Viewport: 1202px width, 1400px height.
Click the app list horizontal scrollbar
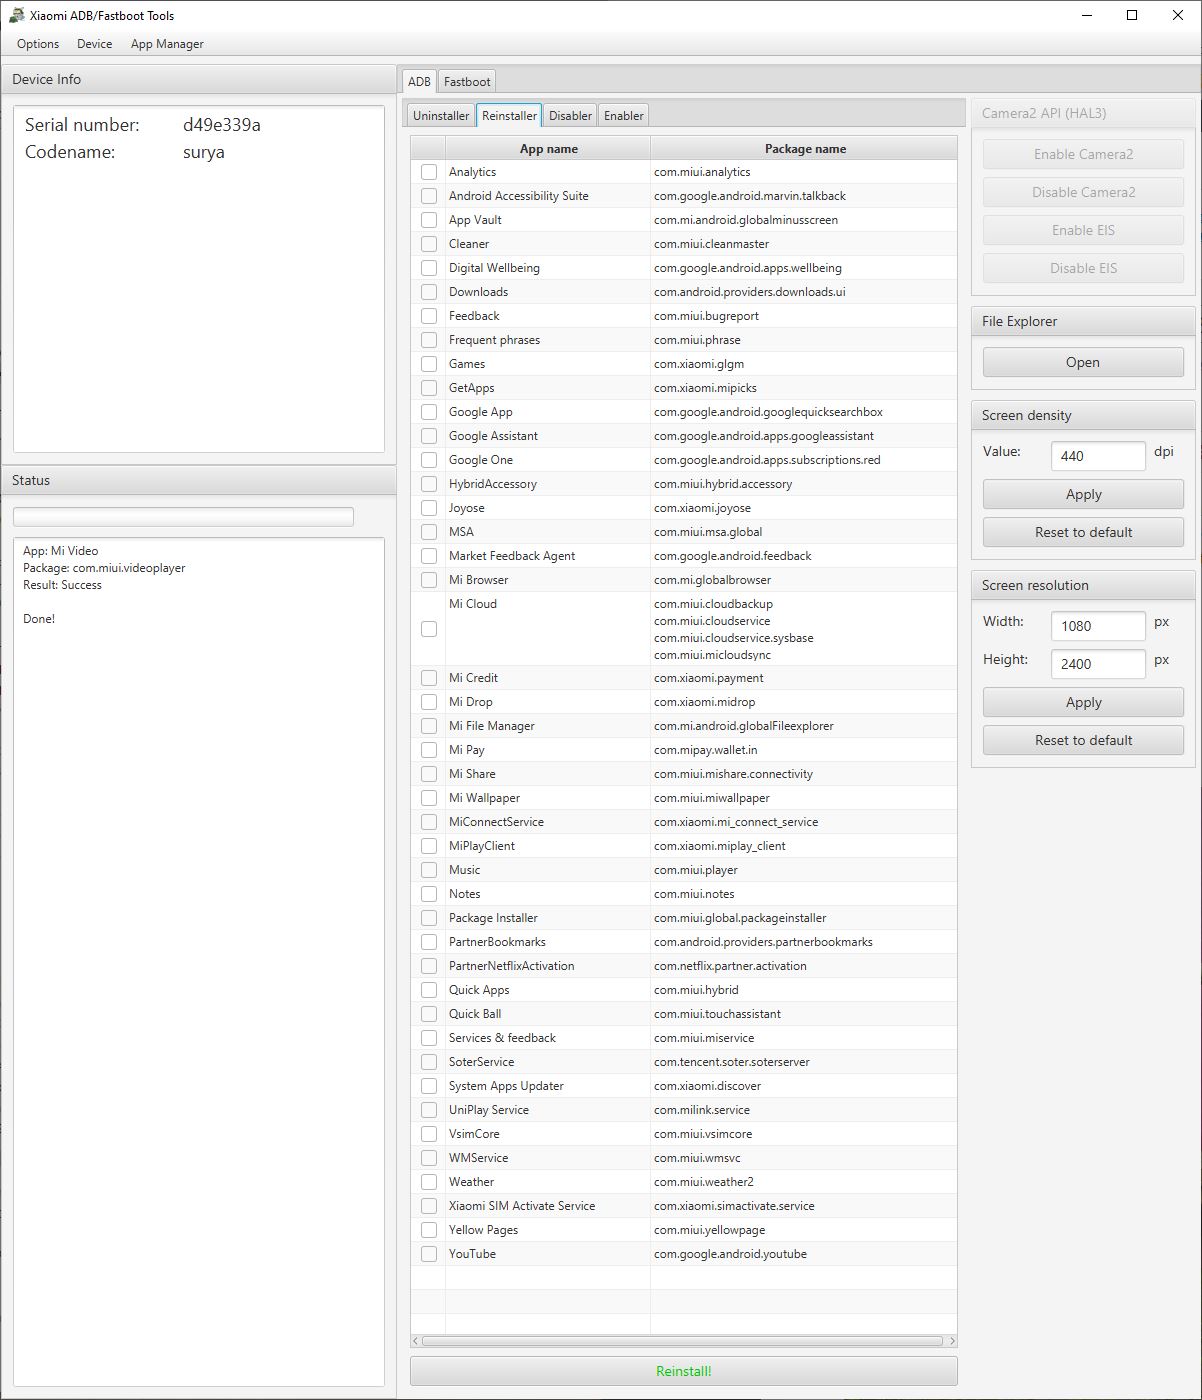click(x=683, y=1341)
